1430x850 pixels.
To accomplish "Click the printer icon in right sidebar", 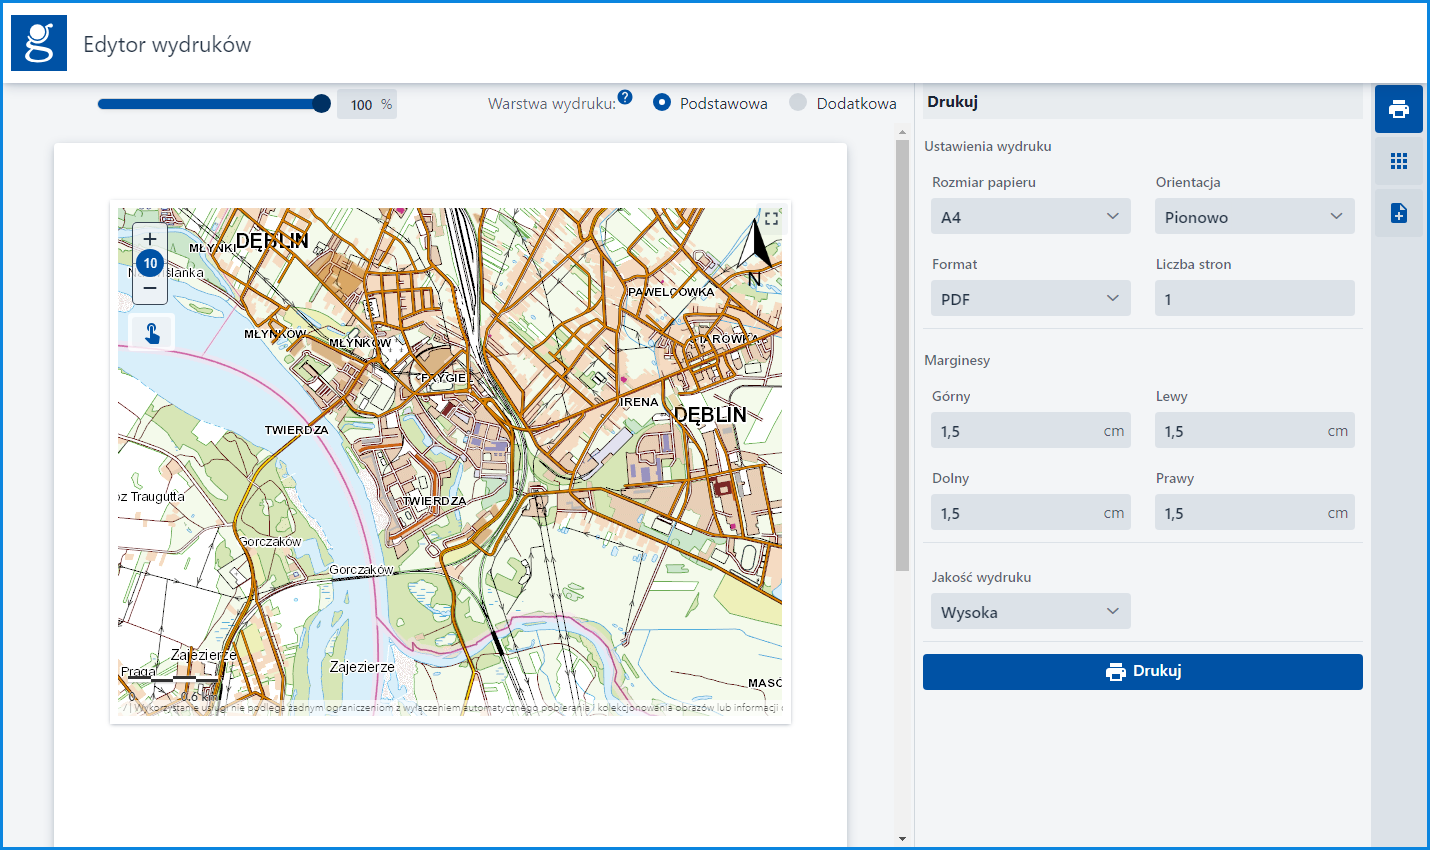I will pyautogui.click(x=1398, y=109).
